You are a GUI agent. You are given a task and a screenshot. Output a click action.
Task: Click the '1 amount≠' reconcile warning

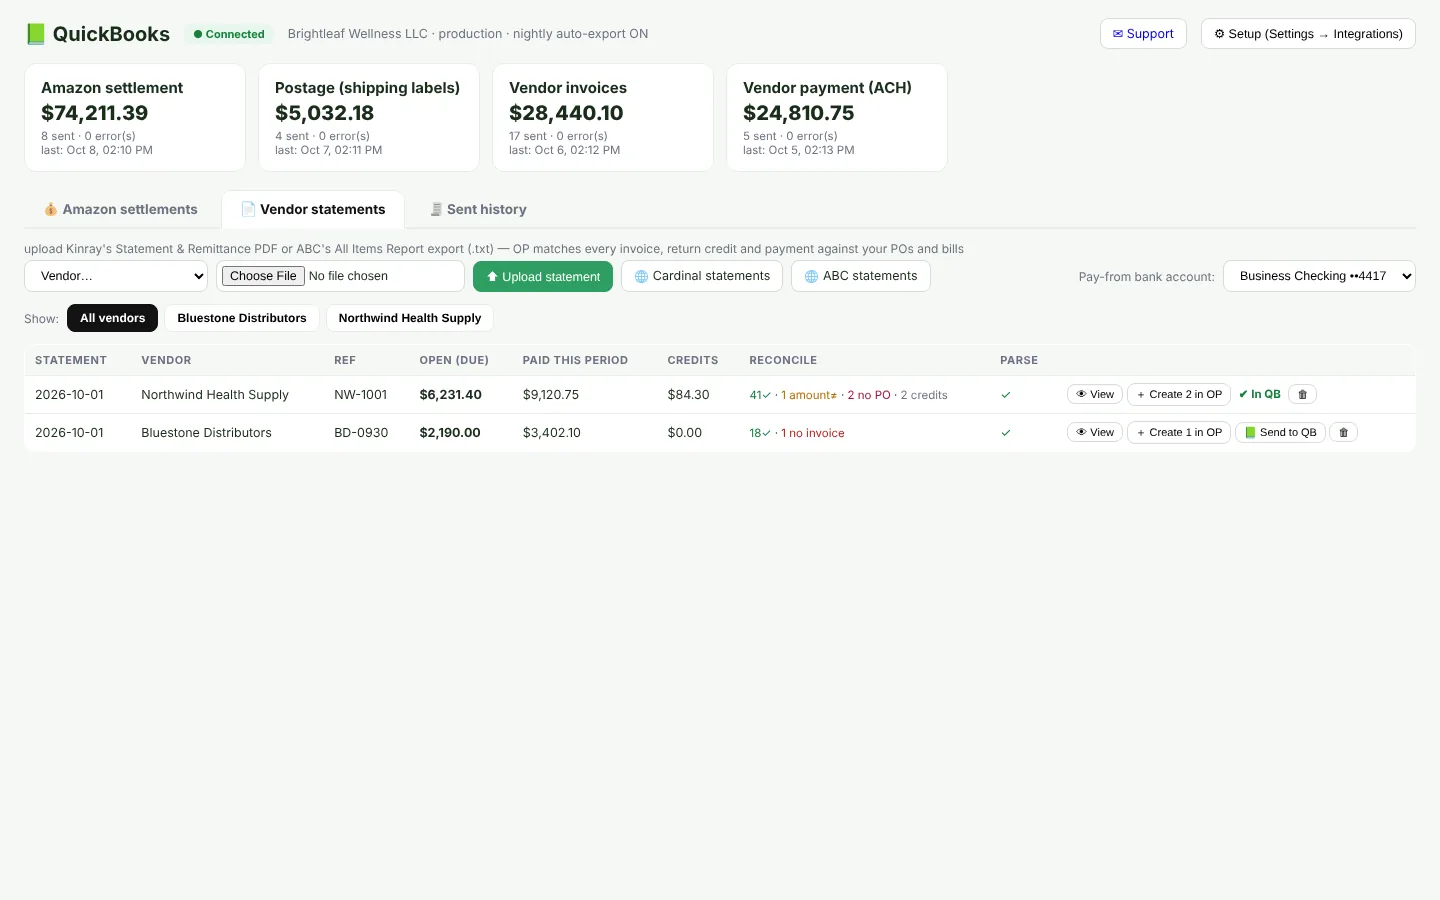pos(809,395)
